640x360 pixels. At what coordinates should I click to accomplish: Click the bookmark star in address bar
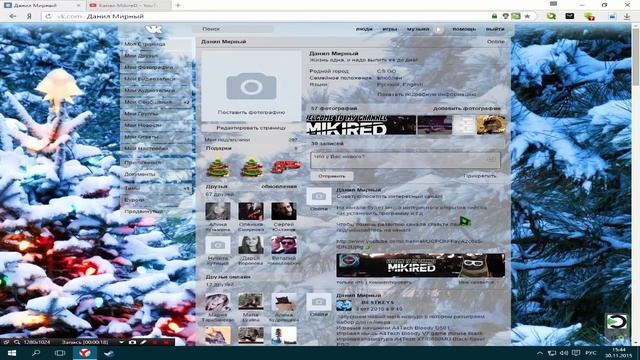click(527, 16)
